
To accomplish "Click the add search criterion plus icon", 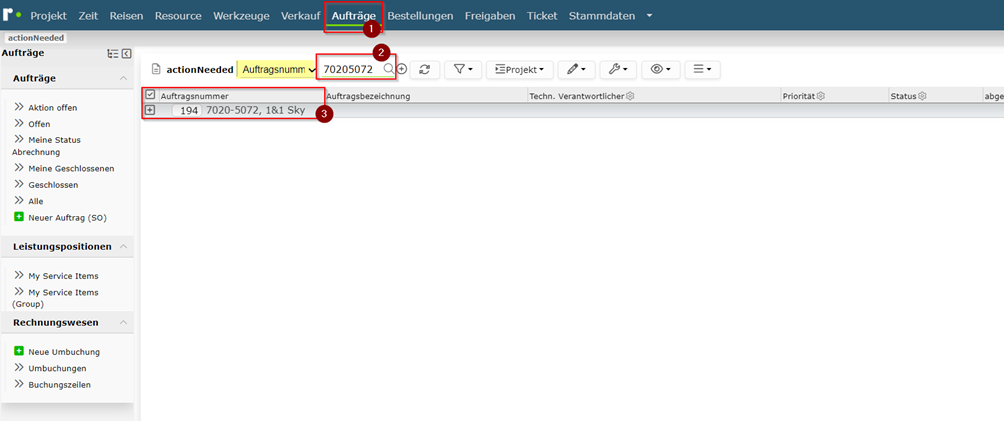I will point(402,69).
